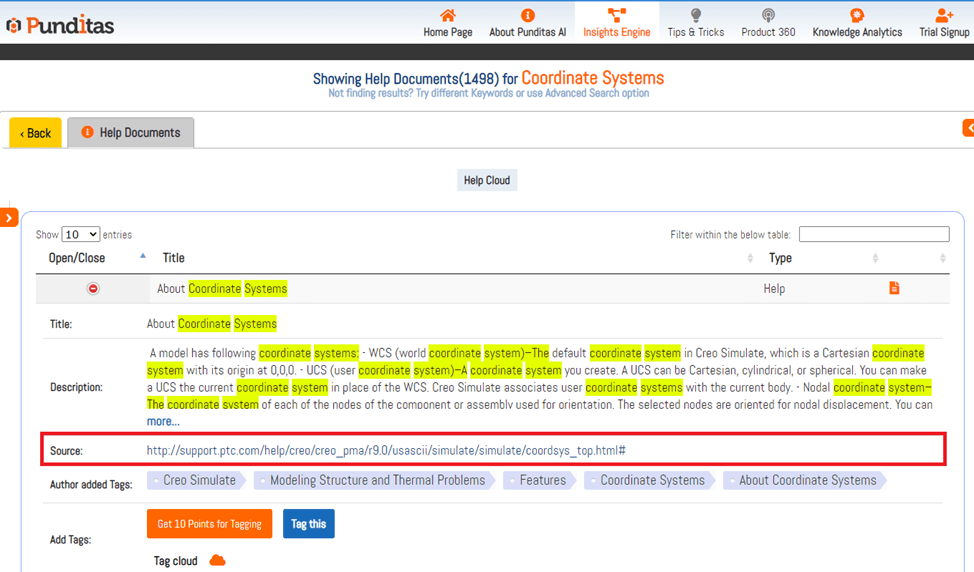This screenshot has height=572, width=974.
Task: Open Knowledge Analytics nav icon
Action: pyautogui.click(x=857, y=15)
